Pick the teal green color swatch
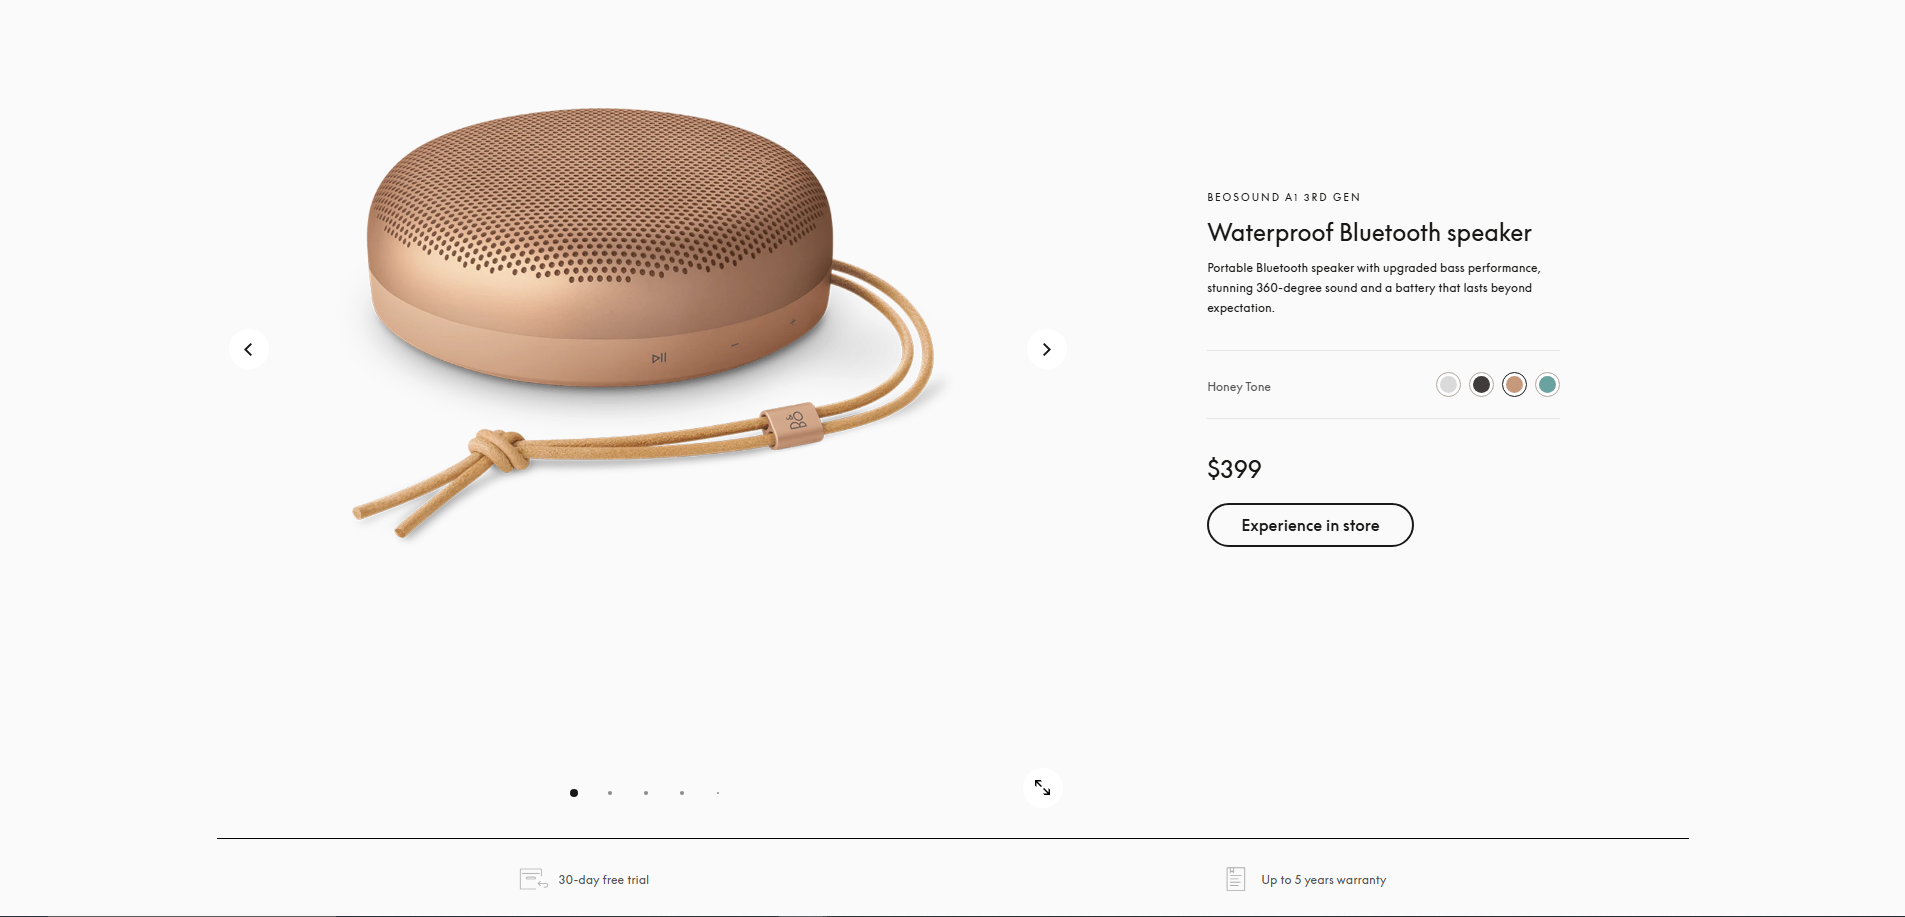Image resolution: width=1905 pixels, height=917 pixels. (1547, 385)
